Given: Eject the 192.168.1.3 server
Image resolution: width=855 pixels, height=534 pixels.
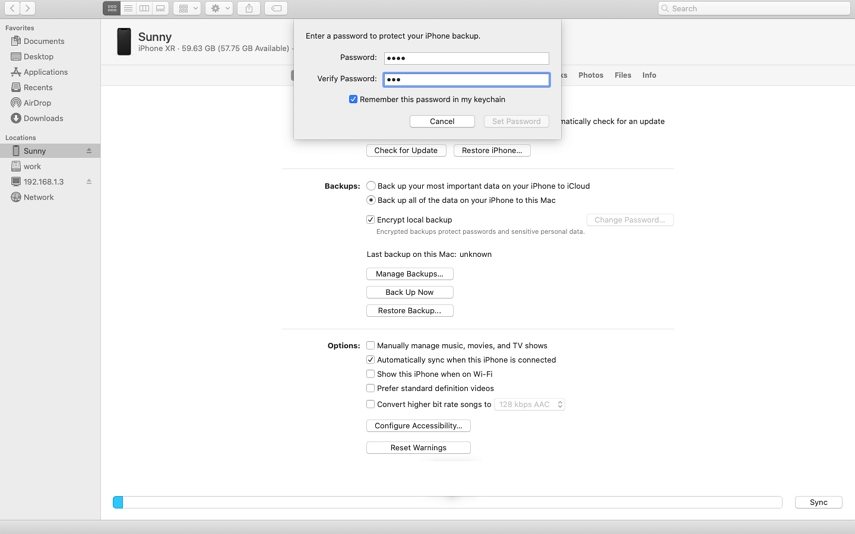Looking at the screenshot, I should pos(89,182).
